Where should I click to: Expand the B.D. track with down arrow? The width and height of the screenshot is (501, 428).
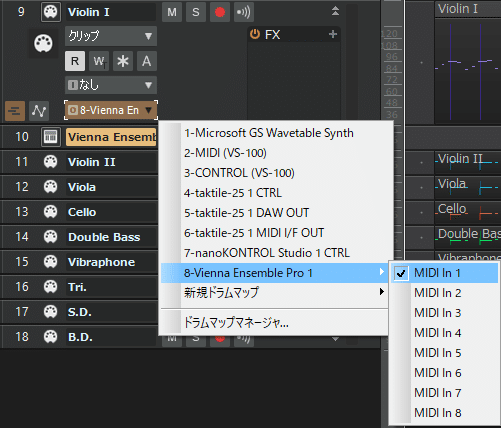pyautogui.click(x=335, y=339)
